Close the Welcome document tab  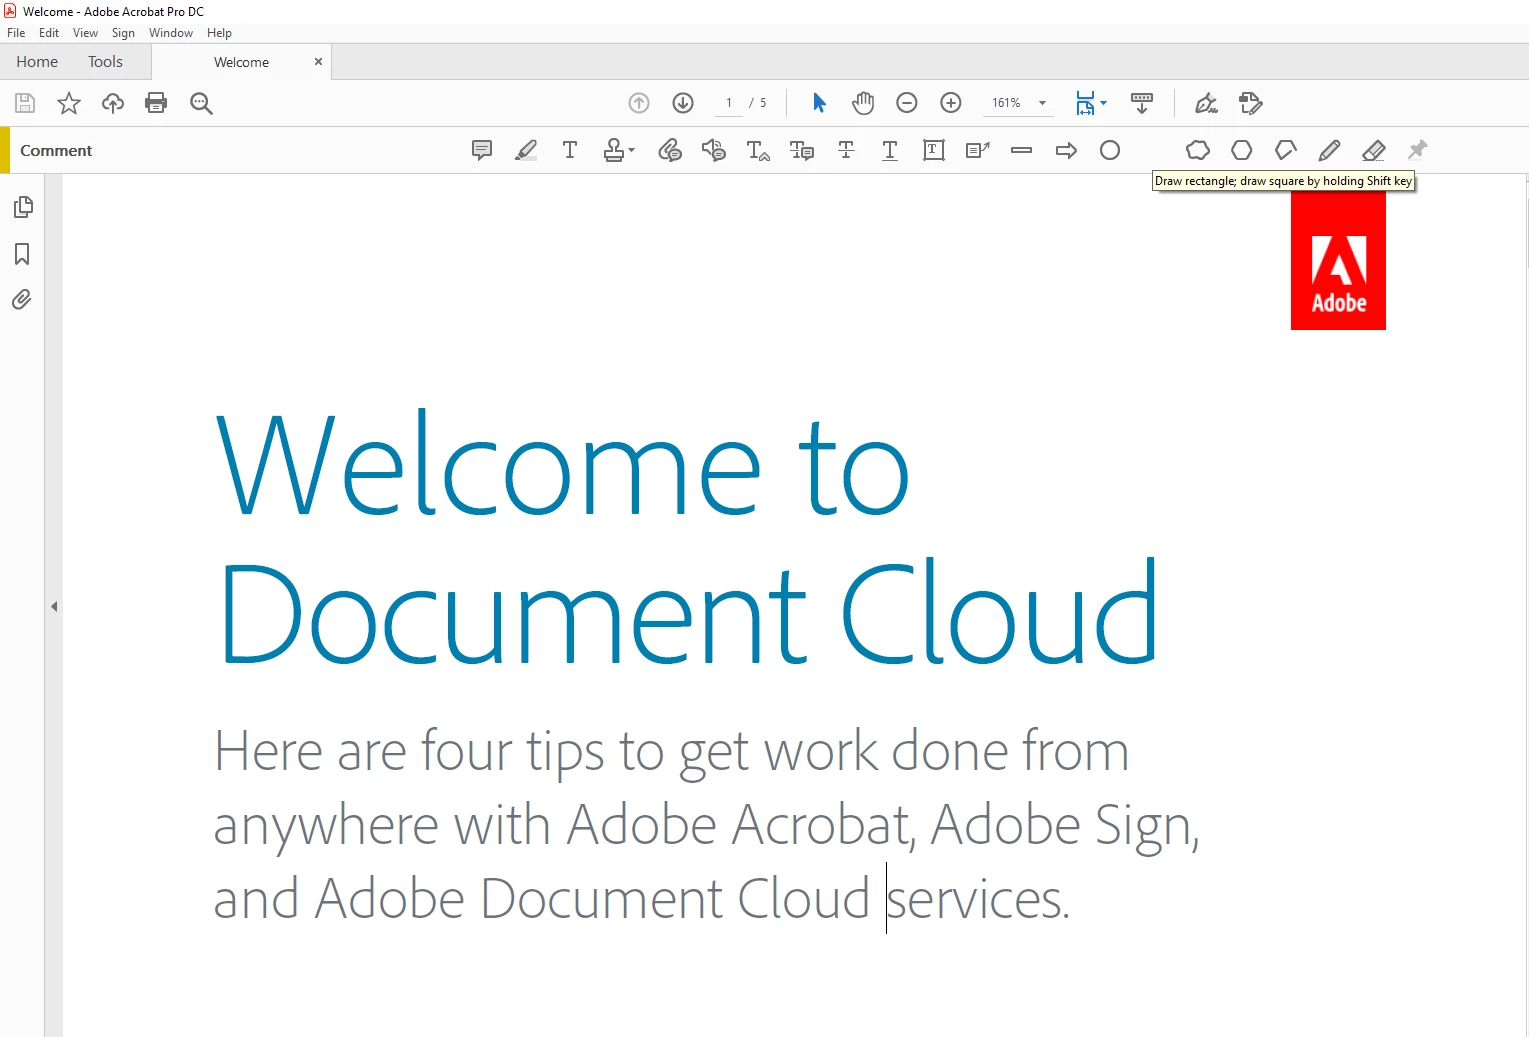[x=318, y=62]
